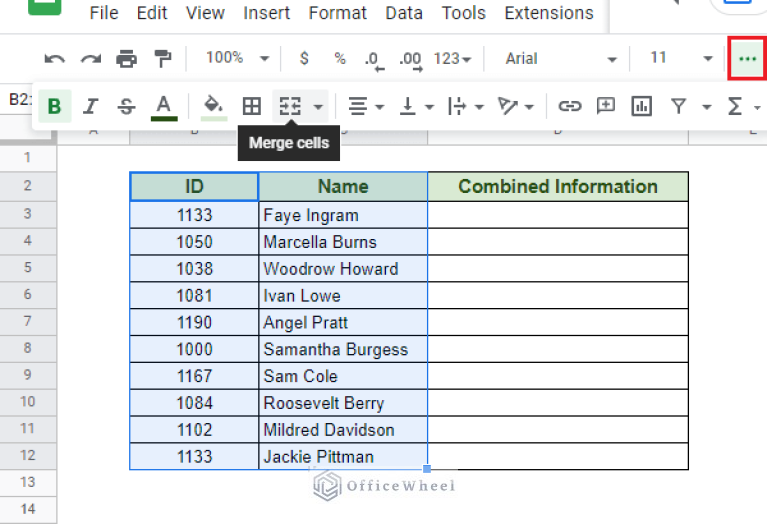Open the Tools menu
The image size is (767, 524).
[x=463, y=13]
